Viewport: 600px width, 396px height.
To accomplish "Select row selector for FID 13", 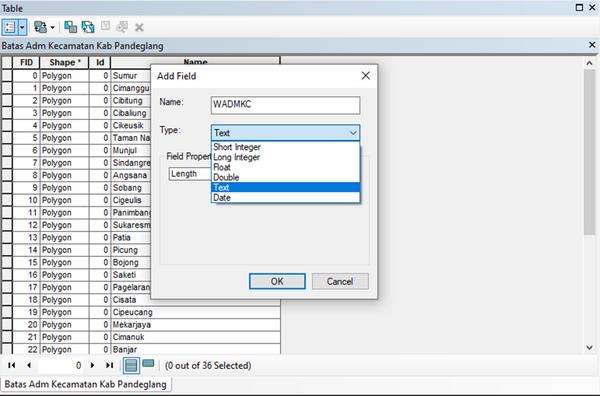I will coord(7,238).
